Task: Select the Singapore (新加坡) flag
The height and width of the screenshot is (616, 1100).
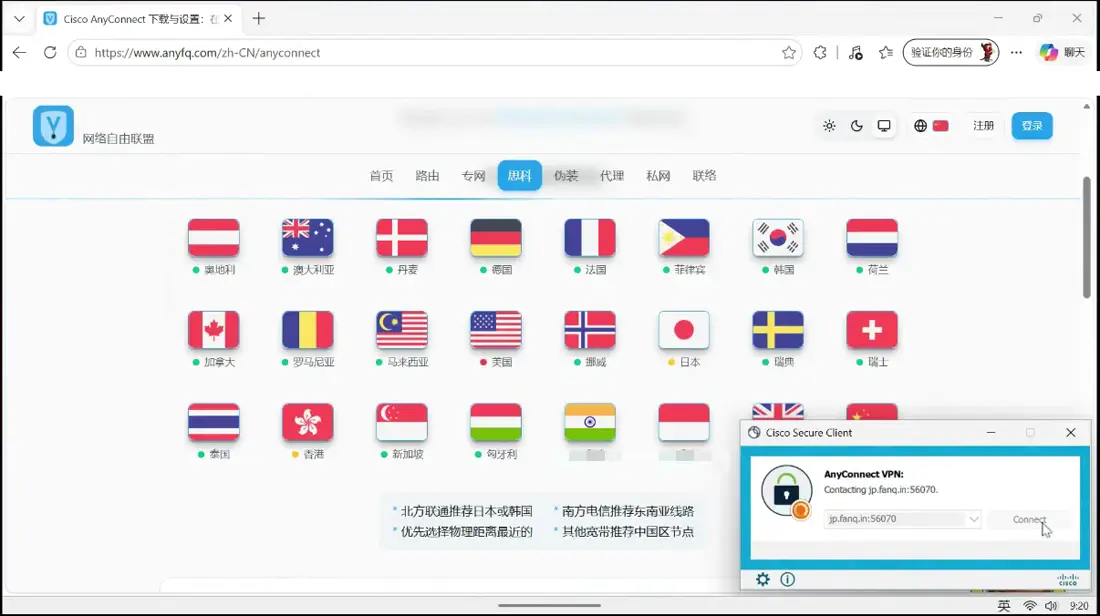Action: point(401,422)
